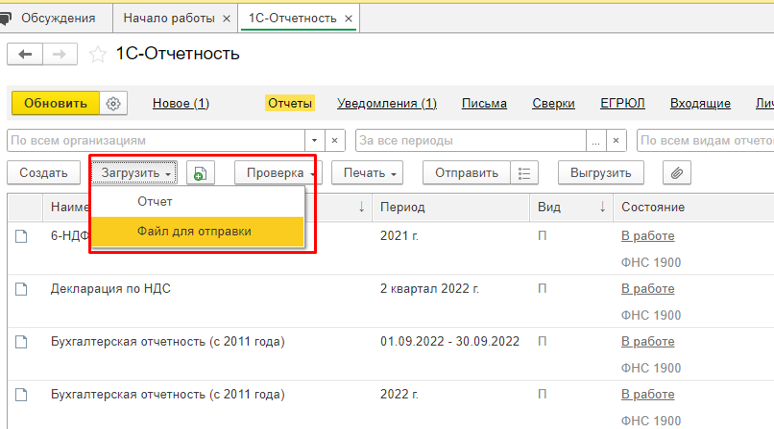Click document icon in the 2022 г. Бухгалтерская row
This screenshot has width=774, height=429.
pyautogui.click(x=21, y=395)
